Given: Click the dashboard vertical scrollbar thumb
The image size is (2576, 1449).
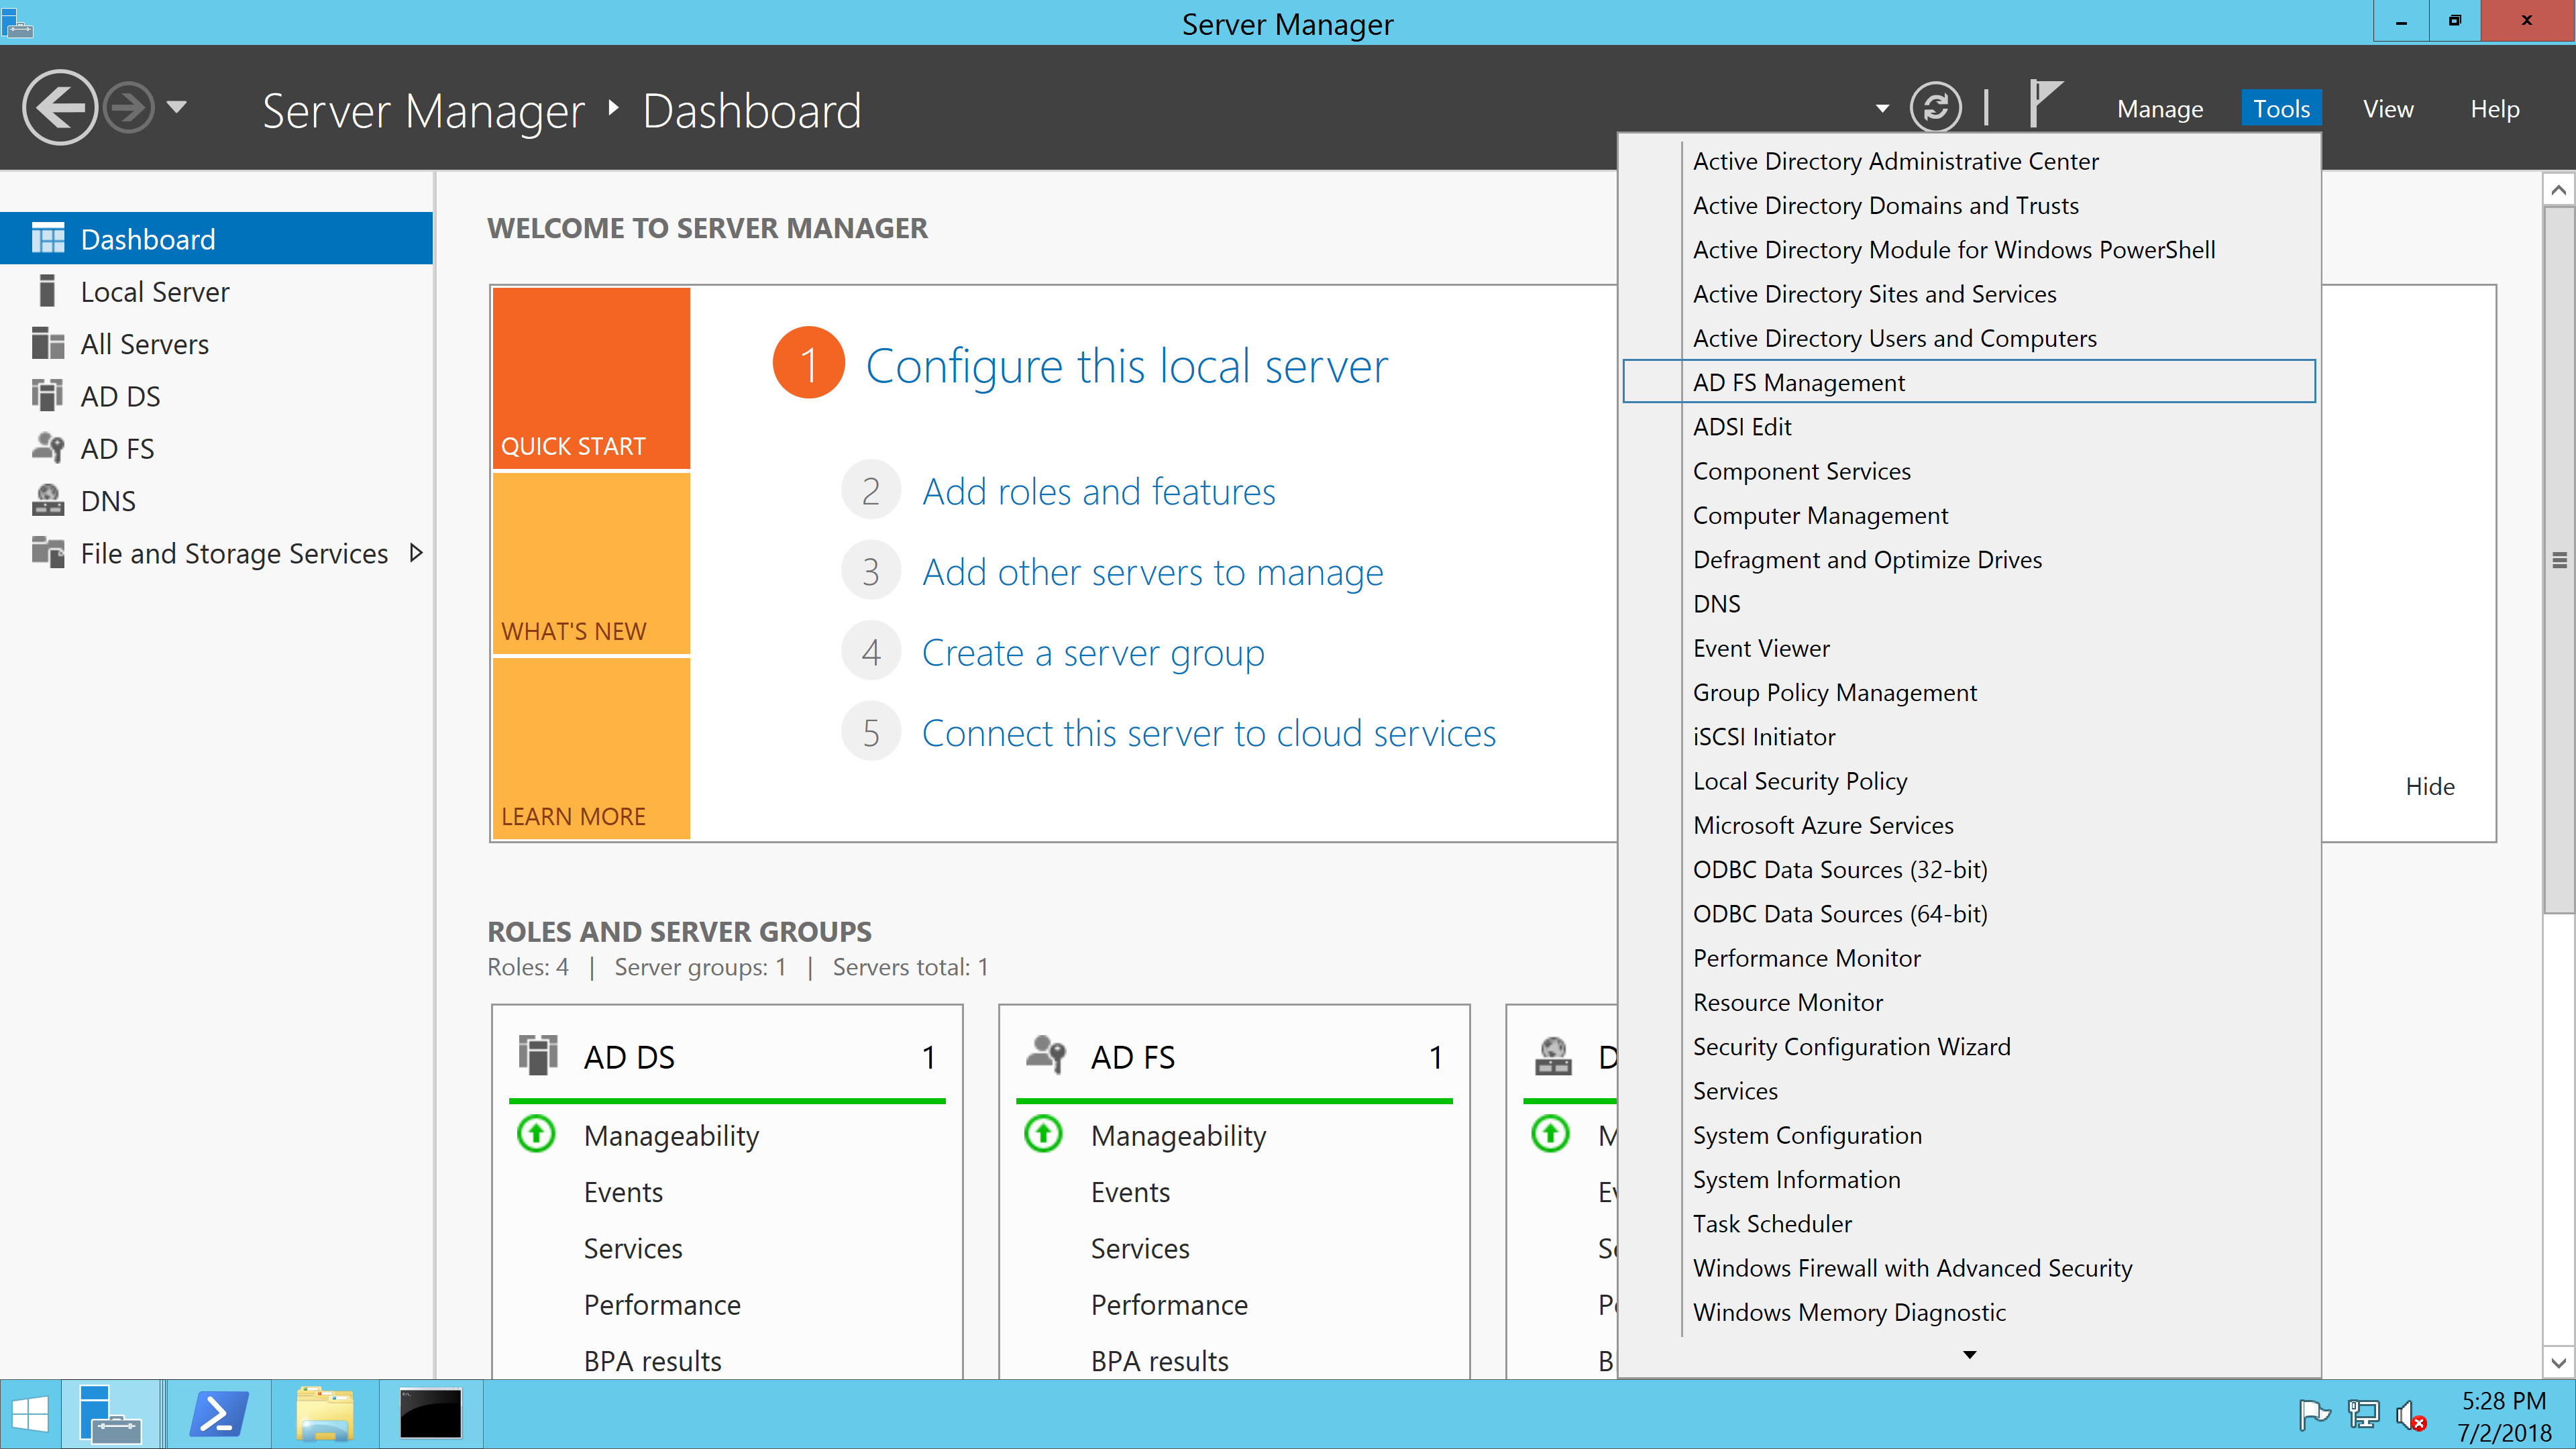Looking at the screenshot, I should click(2558, 560).
